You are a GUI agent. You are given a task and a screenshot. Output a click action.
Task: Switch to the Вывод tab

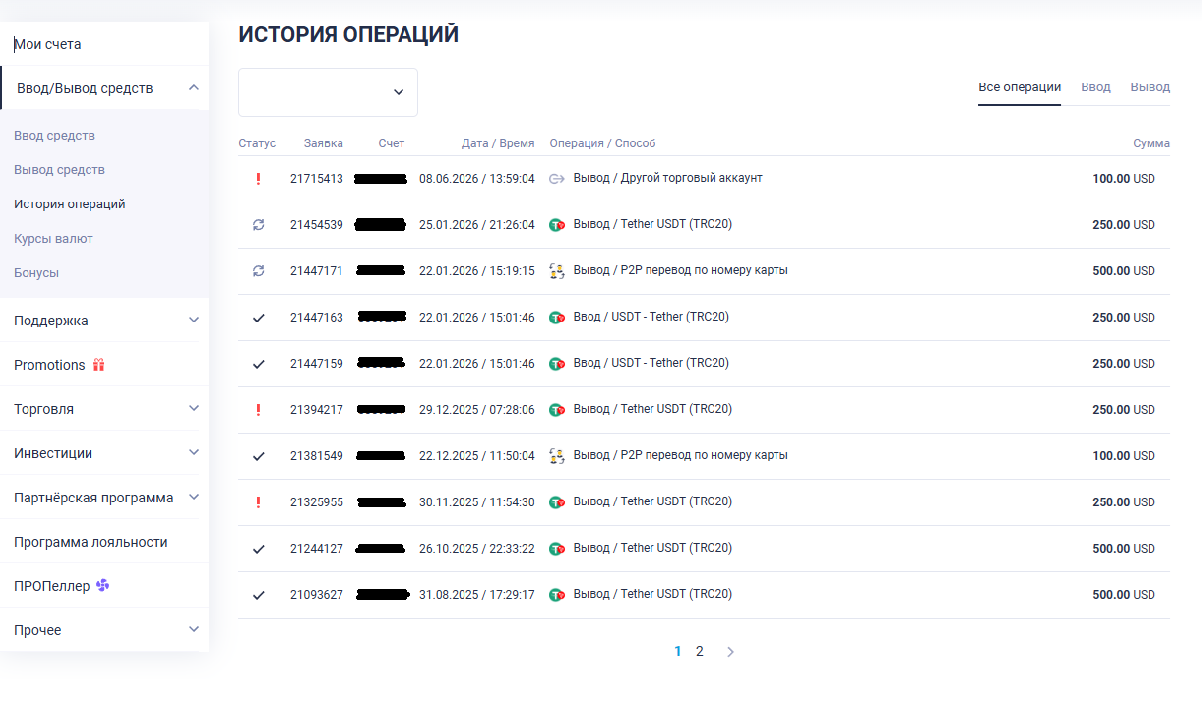tap(1150, 87)
